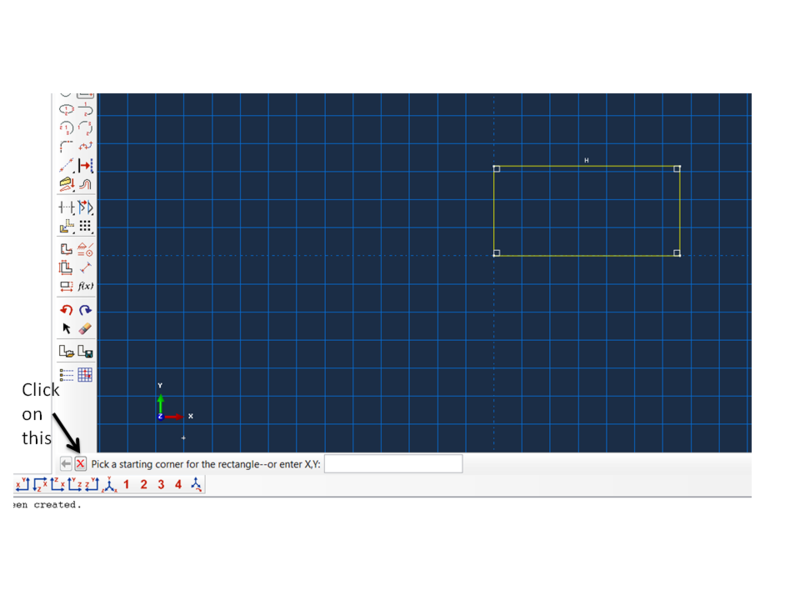Redo the last sketch action

pos(84,310)
